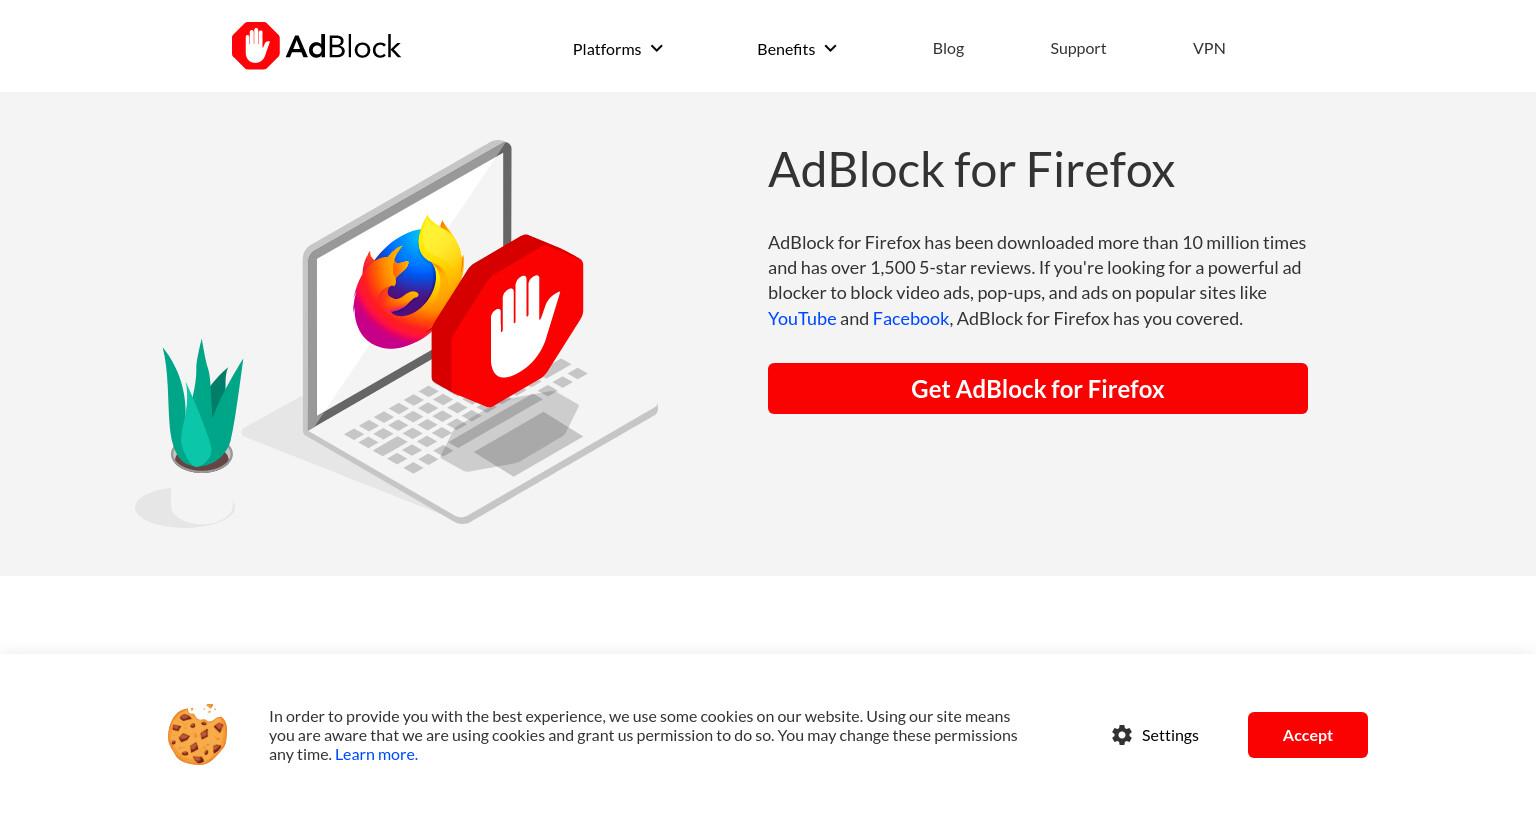The image size is (1536, 824).
Task: Click the cookie image in banner
Action: coord(198,735)
